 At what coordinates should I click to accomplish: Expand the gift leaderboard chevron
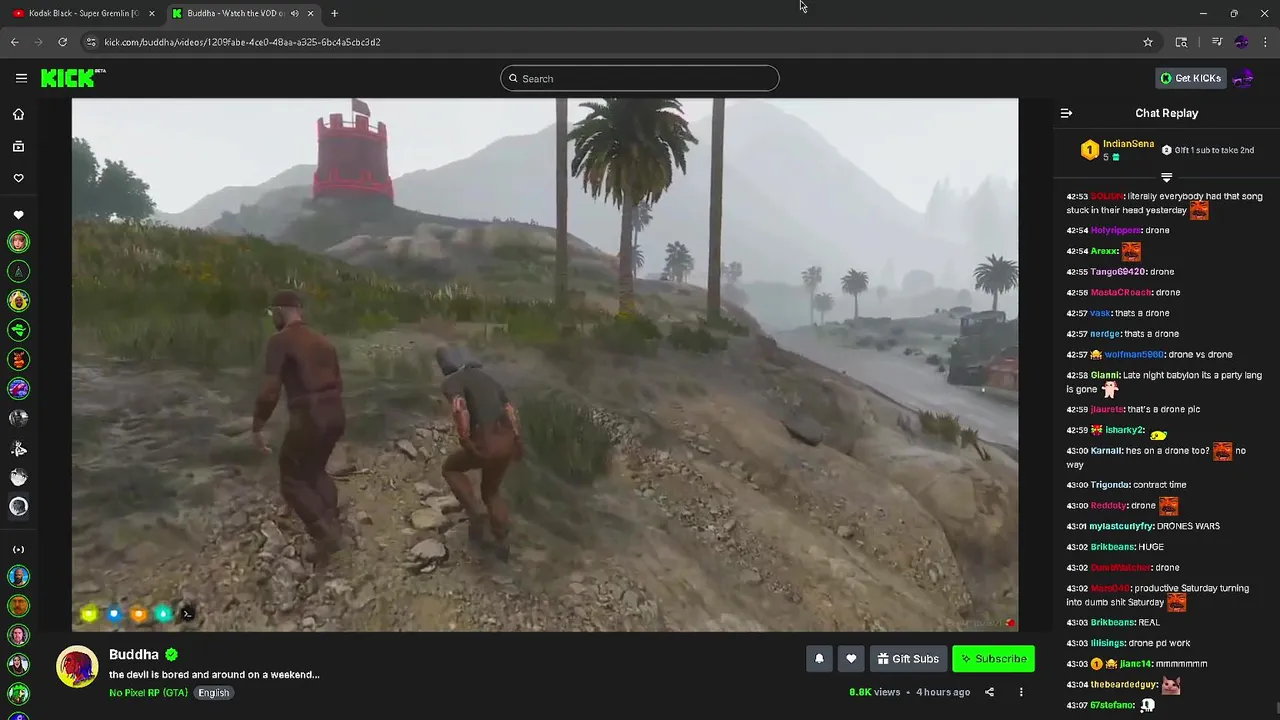[1166, 177]
